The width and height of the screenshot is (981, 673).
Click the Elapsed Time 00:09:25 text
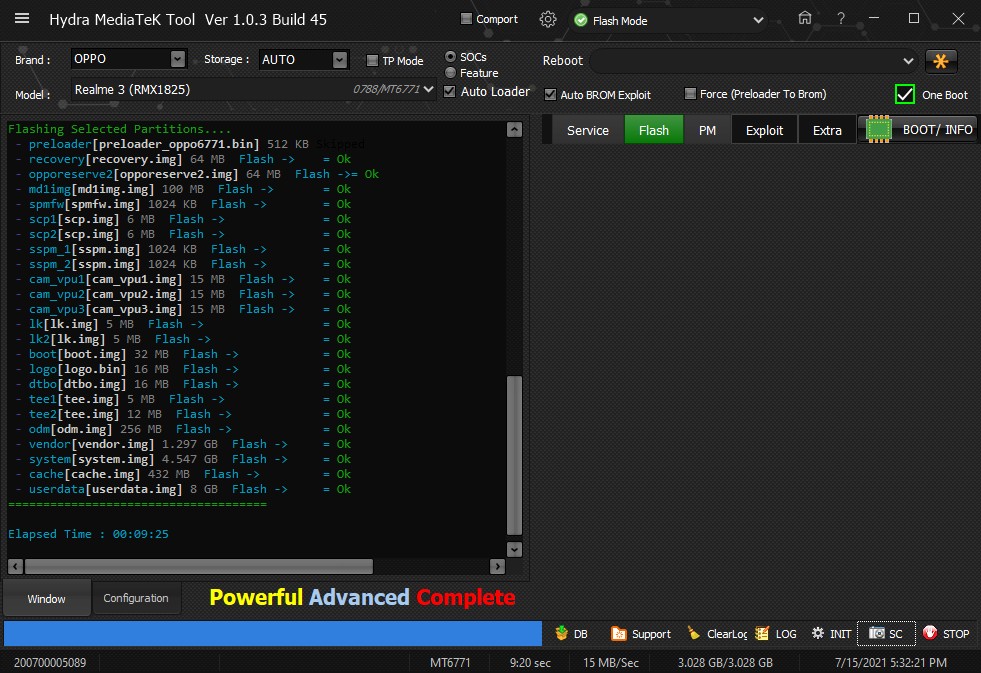tap(88, 534)
